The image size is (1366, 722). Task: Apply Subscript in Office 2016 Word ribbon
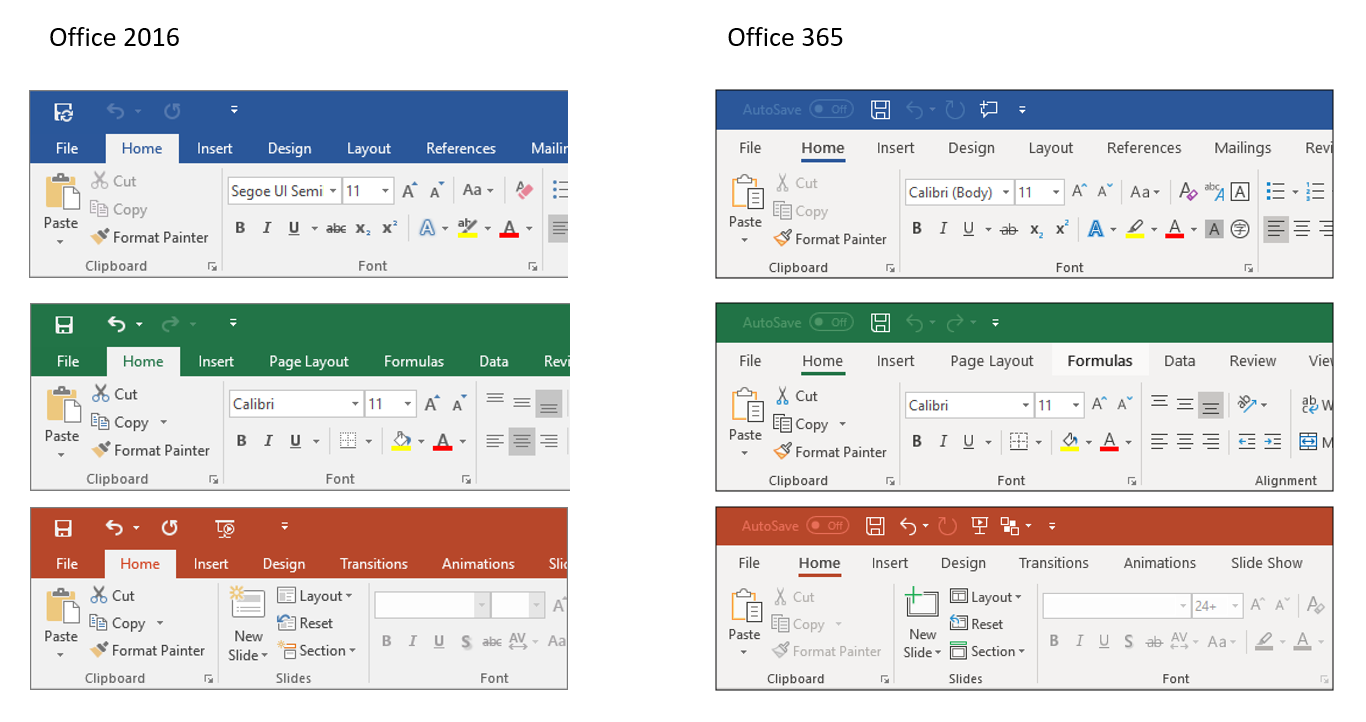pyautogui.click(x=363, y=228)
